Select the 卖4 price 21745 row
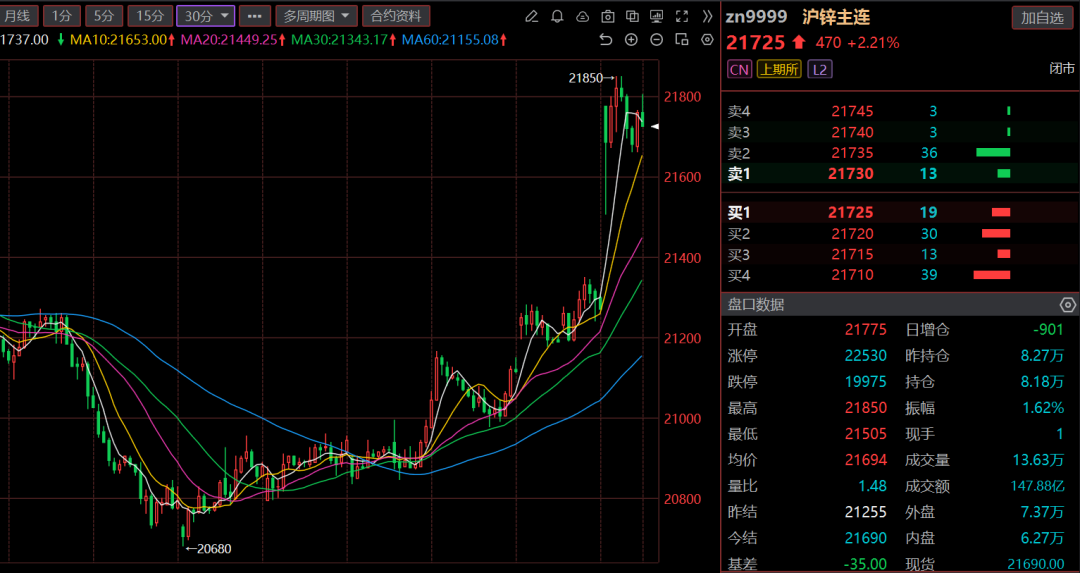The height and width of the screenshot is (573, 1080). tap(900, 111)
